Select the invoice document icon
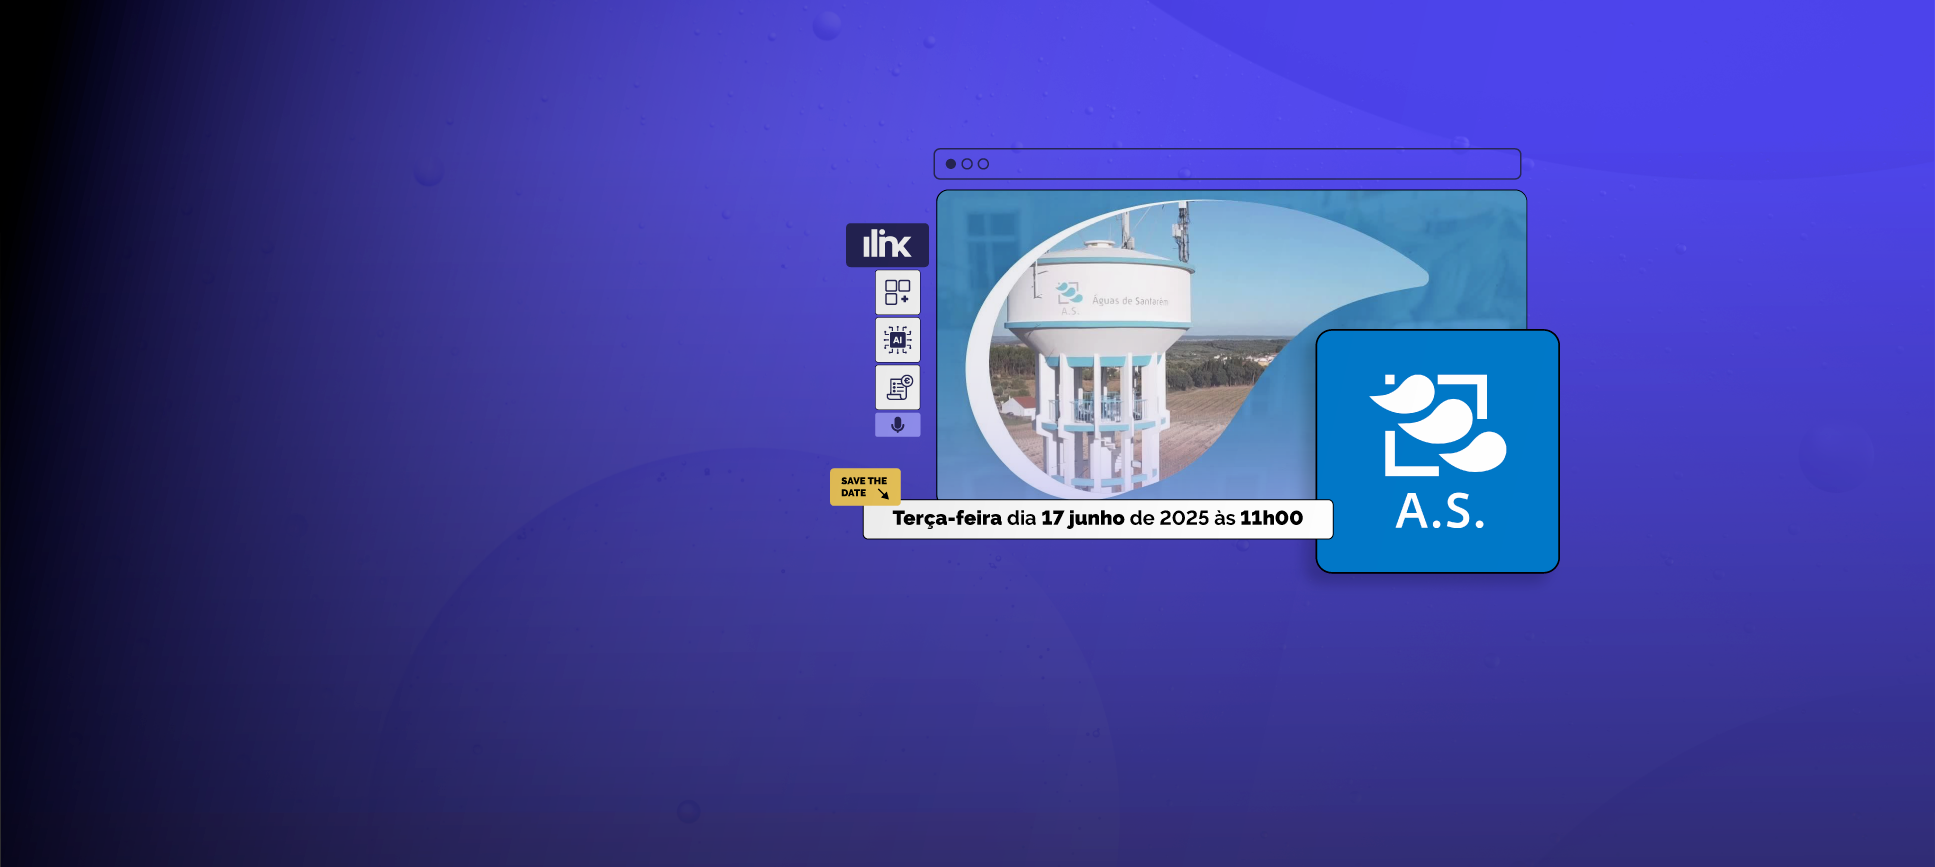The width and height of the screenshot is (1935, 867). [x=898, y=387]
